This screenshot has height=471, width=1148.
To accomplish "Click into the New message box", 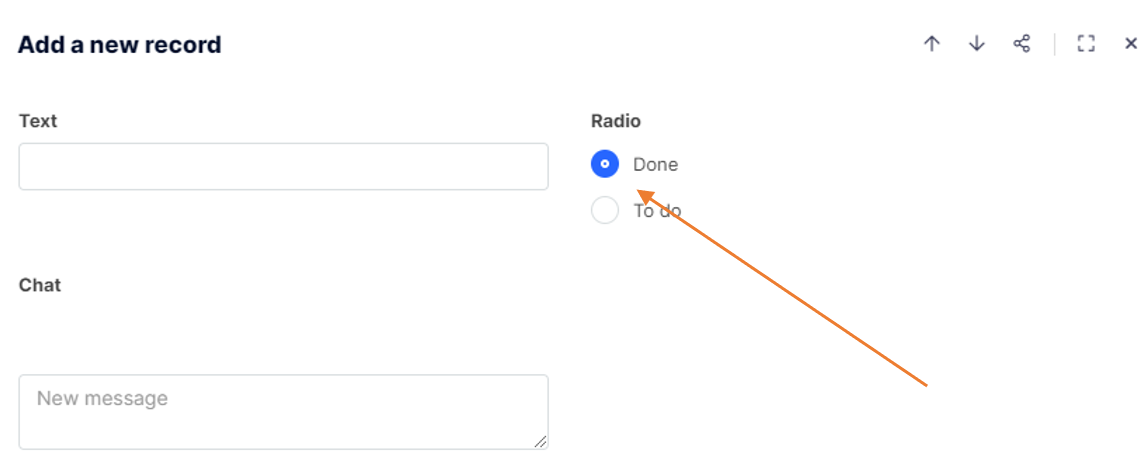I will (283, 411).
